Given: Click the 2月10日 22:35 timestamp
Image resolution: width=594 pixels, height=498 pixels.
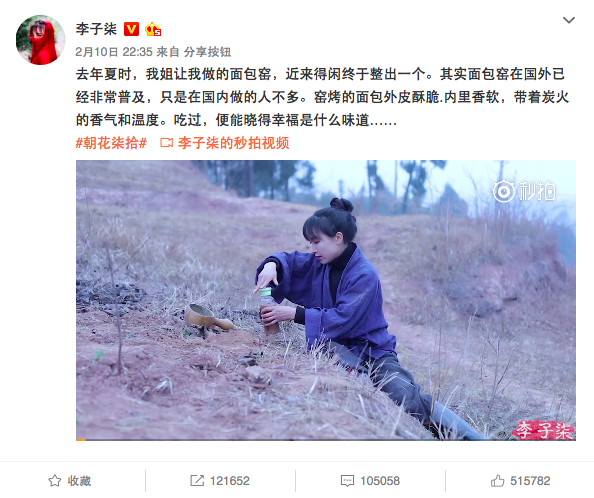Looking at the screenshot, I should [x=114, y=52].
